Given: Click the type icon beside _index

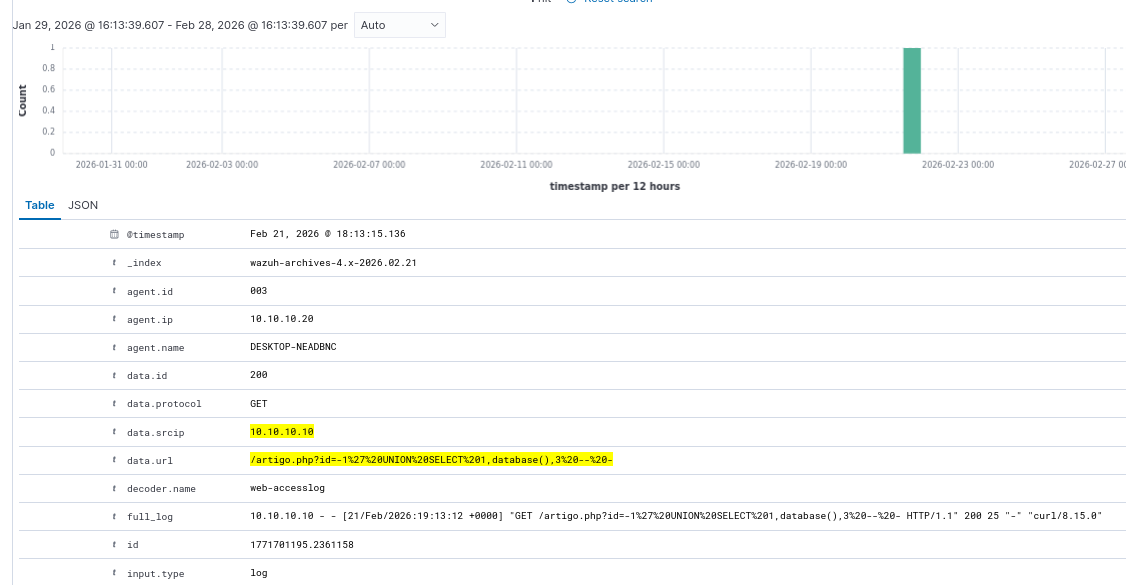Looking at the screenshot, I should [114, 263].
